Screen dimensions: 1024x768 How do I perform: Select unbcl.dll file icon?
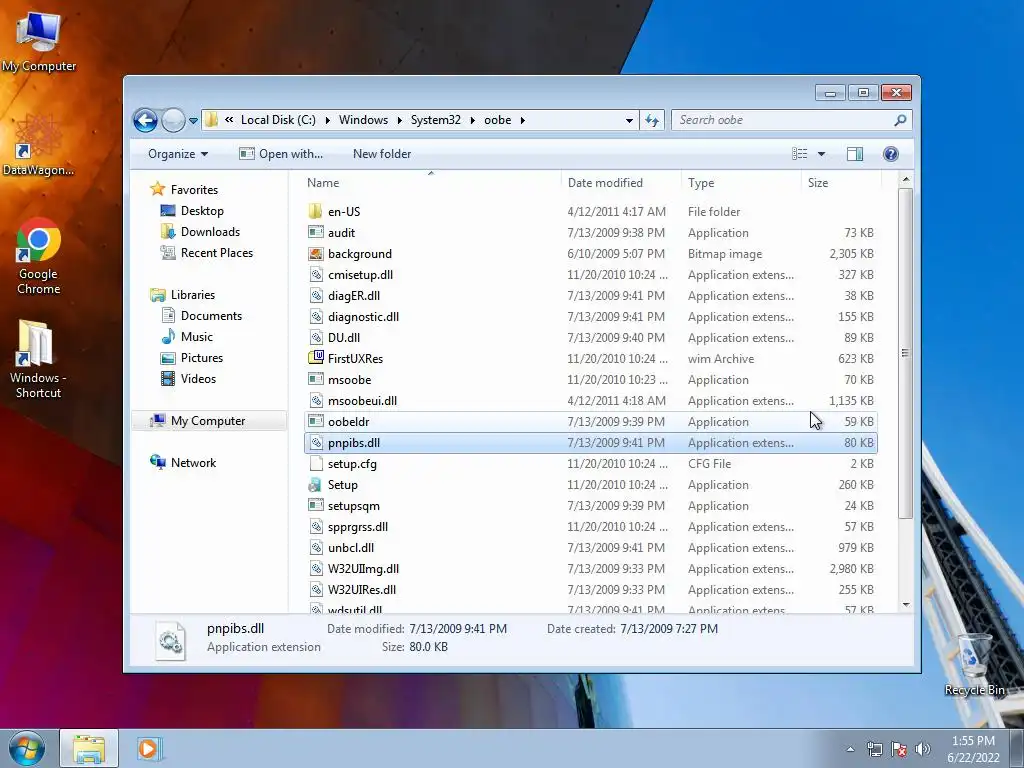point(316,547)
